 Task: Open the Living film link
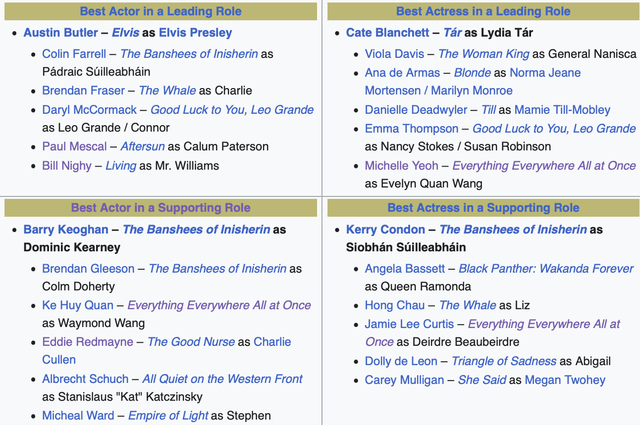click(121, 166)
